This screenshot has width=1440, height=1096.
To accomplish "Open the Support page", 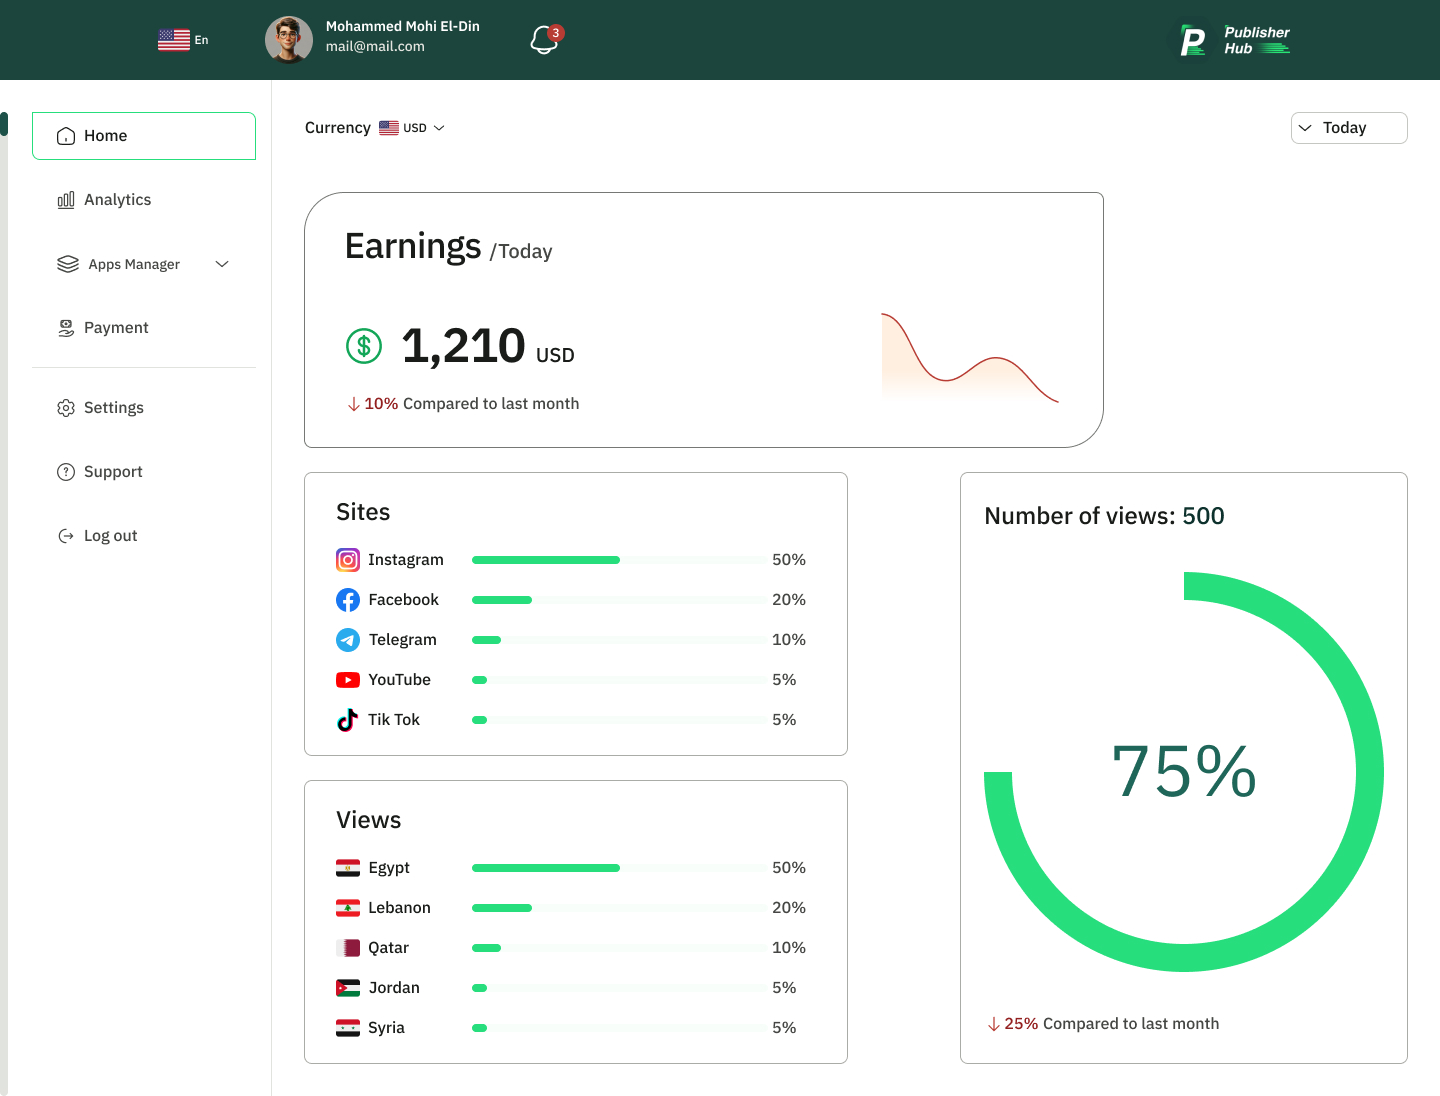I will 112,472.
